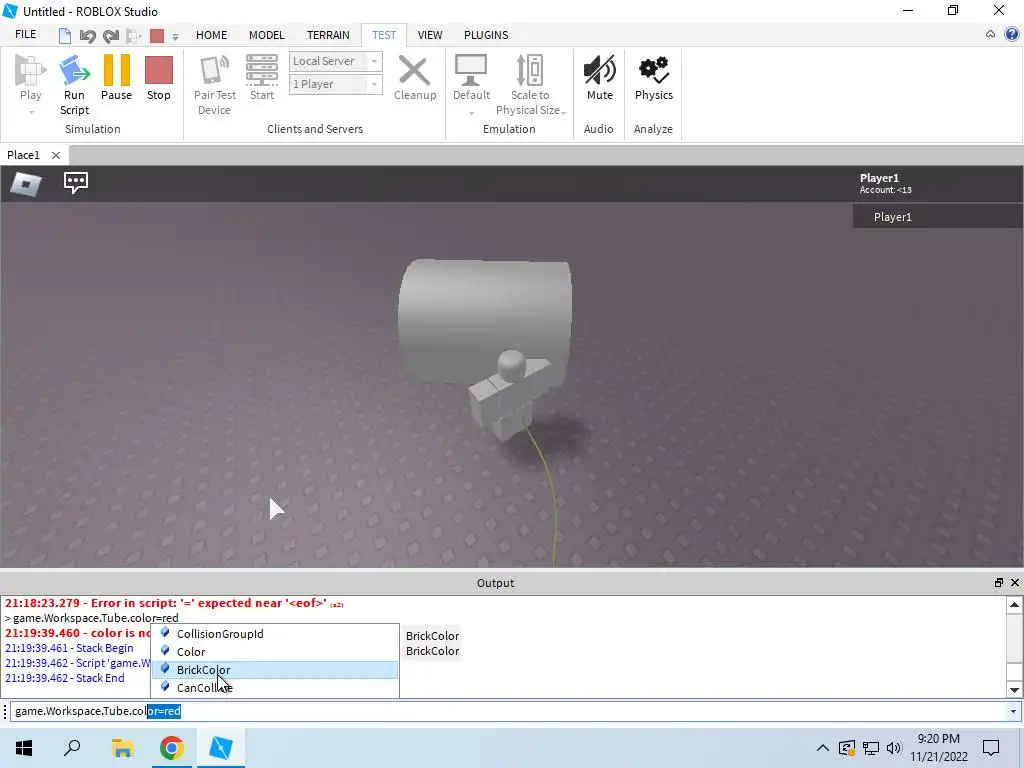Click the 'Stack End' line in Output
This screenshot has width=1024, height=768.
coord(65,678)
